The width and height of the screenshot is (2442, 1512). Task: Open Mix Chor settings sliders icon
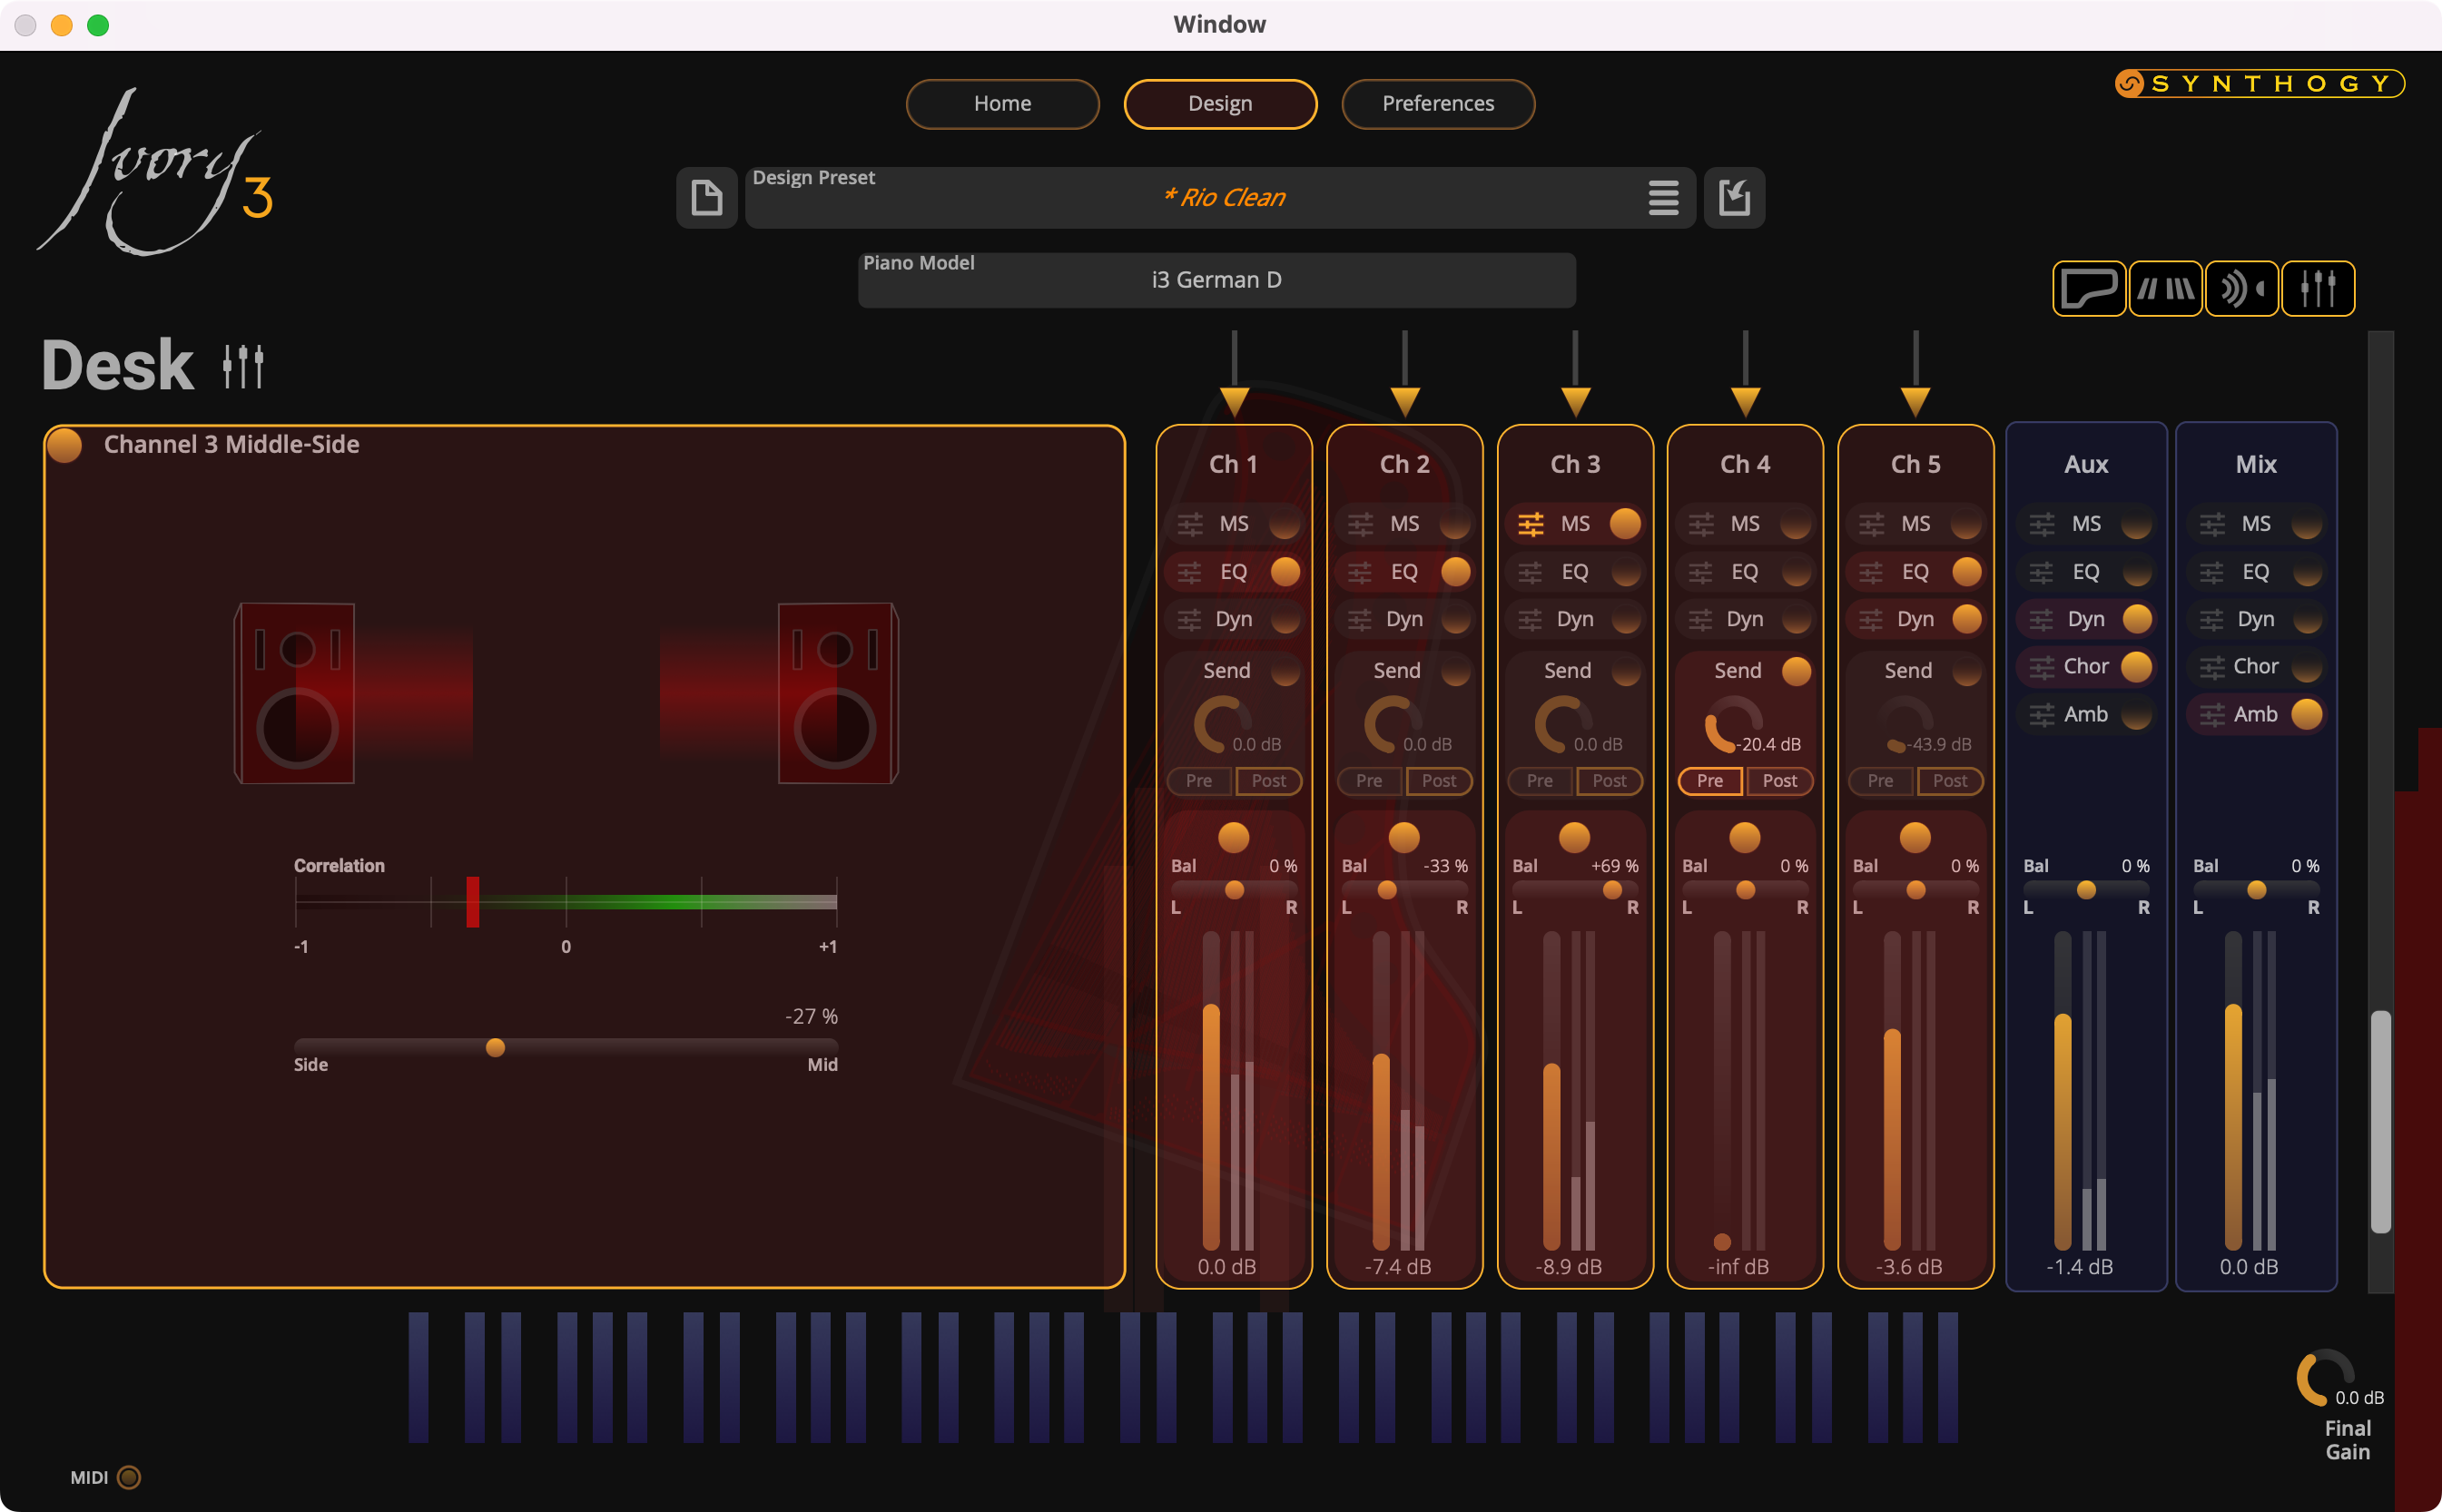coord(2212,667)
